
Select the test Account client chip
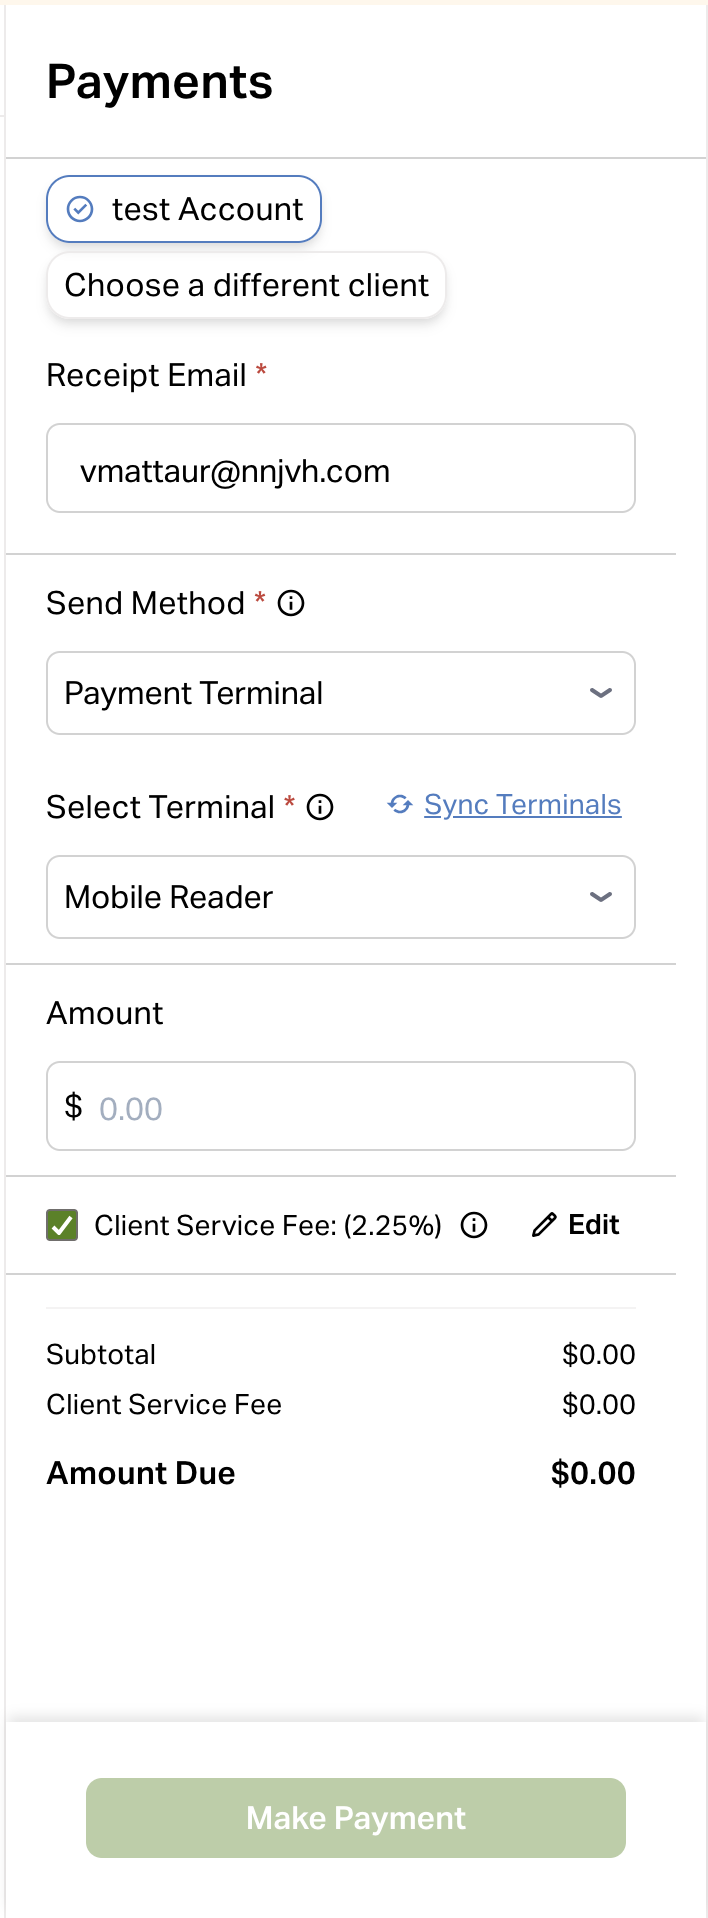(x=184, y=209)
